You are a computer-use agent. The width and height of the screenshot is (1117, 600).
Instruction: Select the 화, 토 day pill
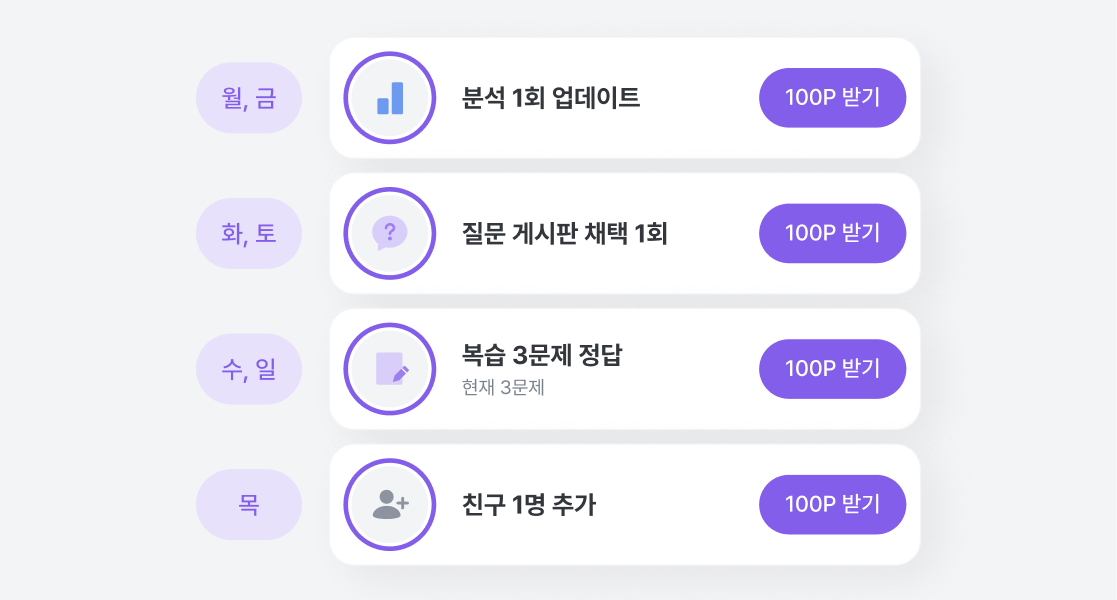pyautogui.click(x=249, y=233)
